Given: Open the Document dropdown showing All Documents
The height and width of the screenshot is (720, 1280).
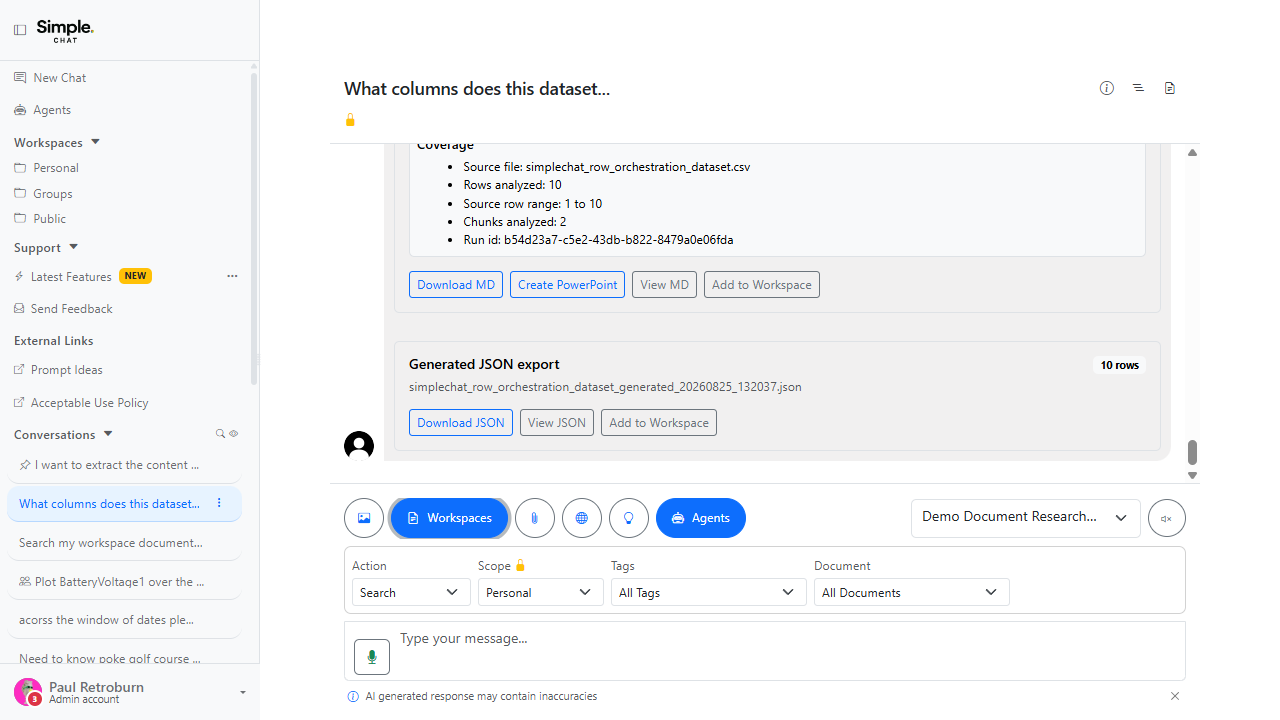Looking at the screenshot, I should (x=912, y=592).
